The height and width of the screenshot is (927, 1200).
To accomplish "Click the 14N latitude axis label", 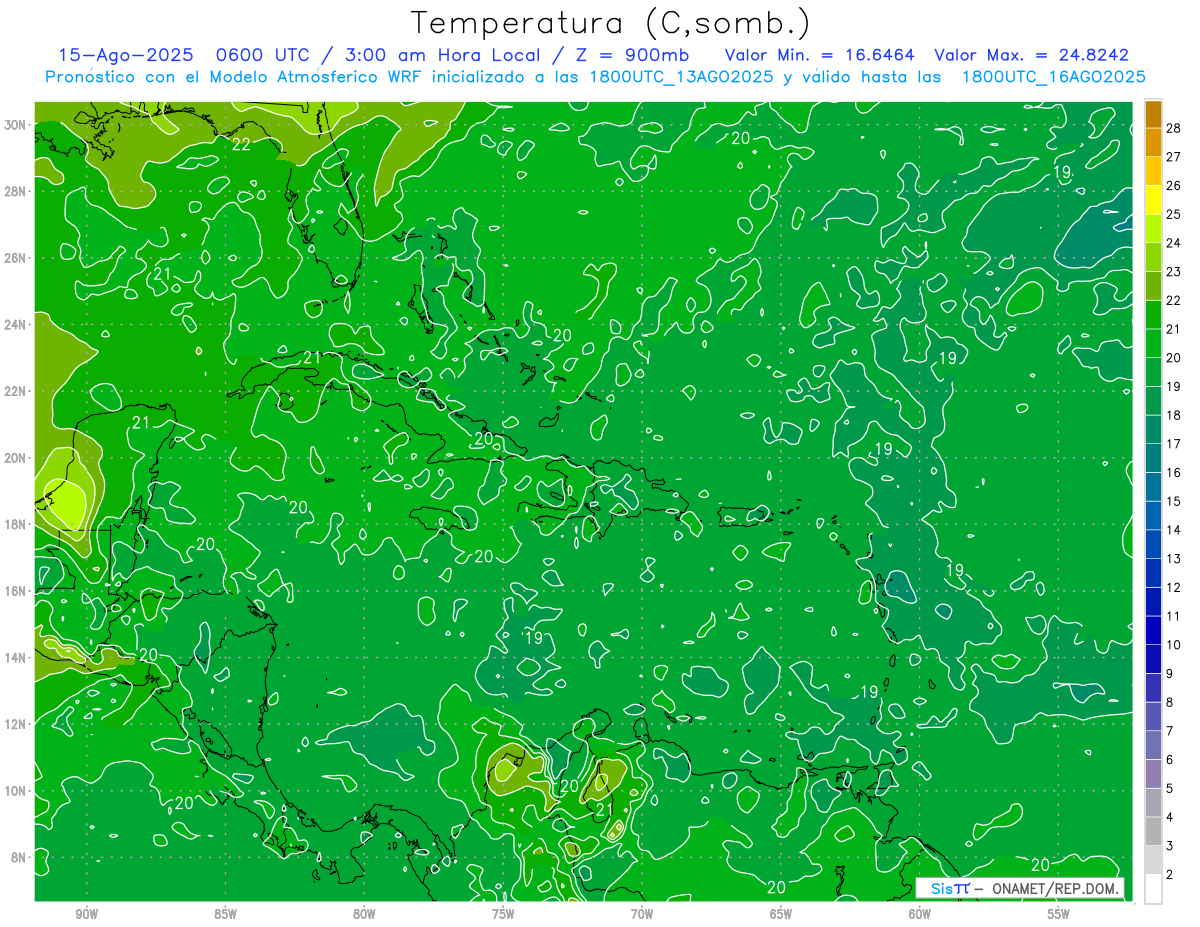I will coord(17,658).
